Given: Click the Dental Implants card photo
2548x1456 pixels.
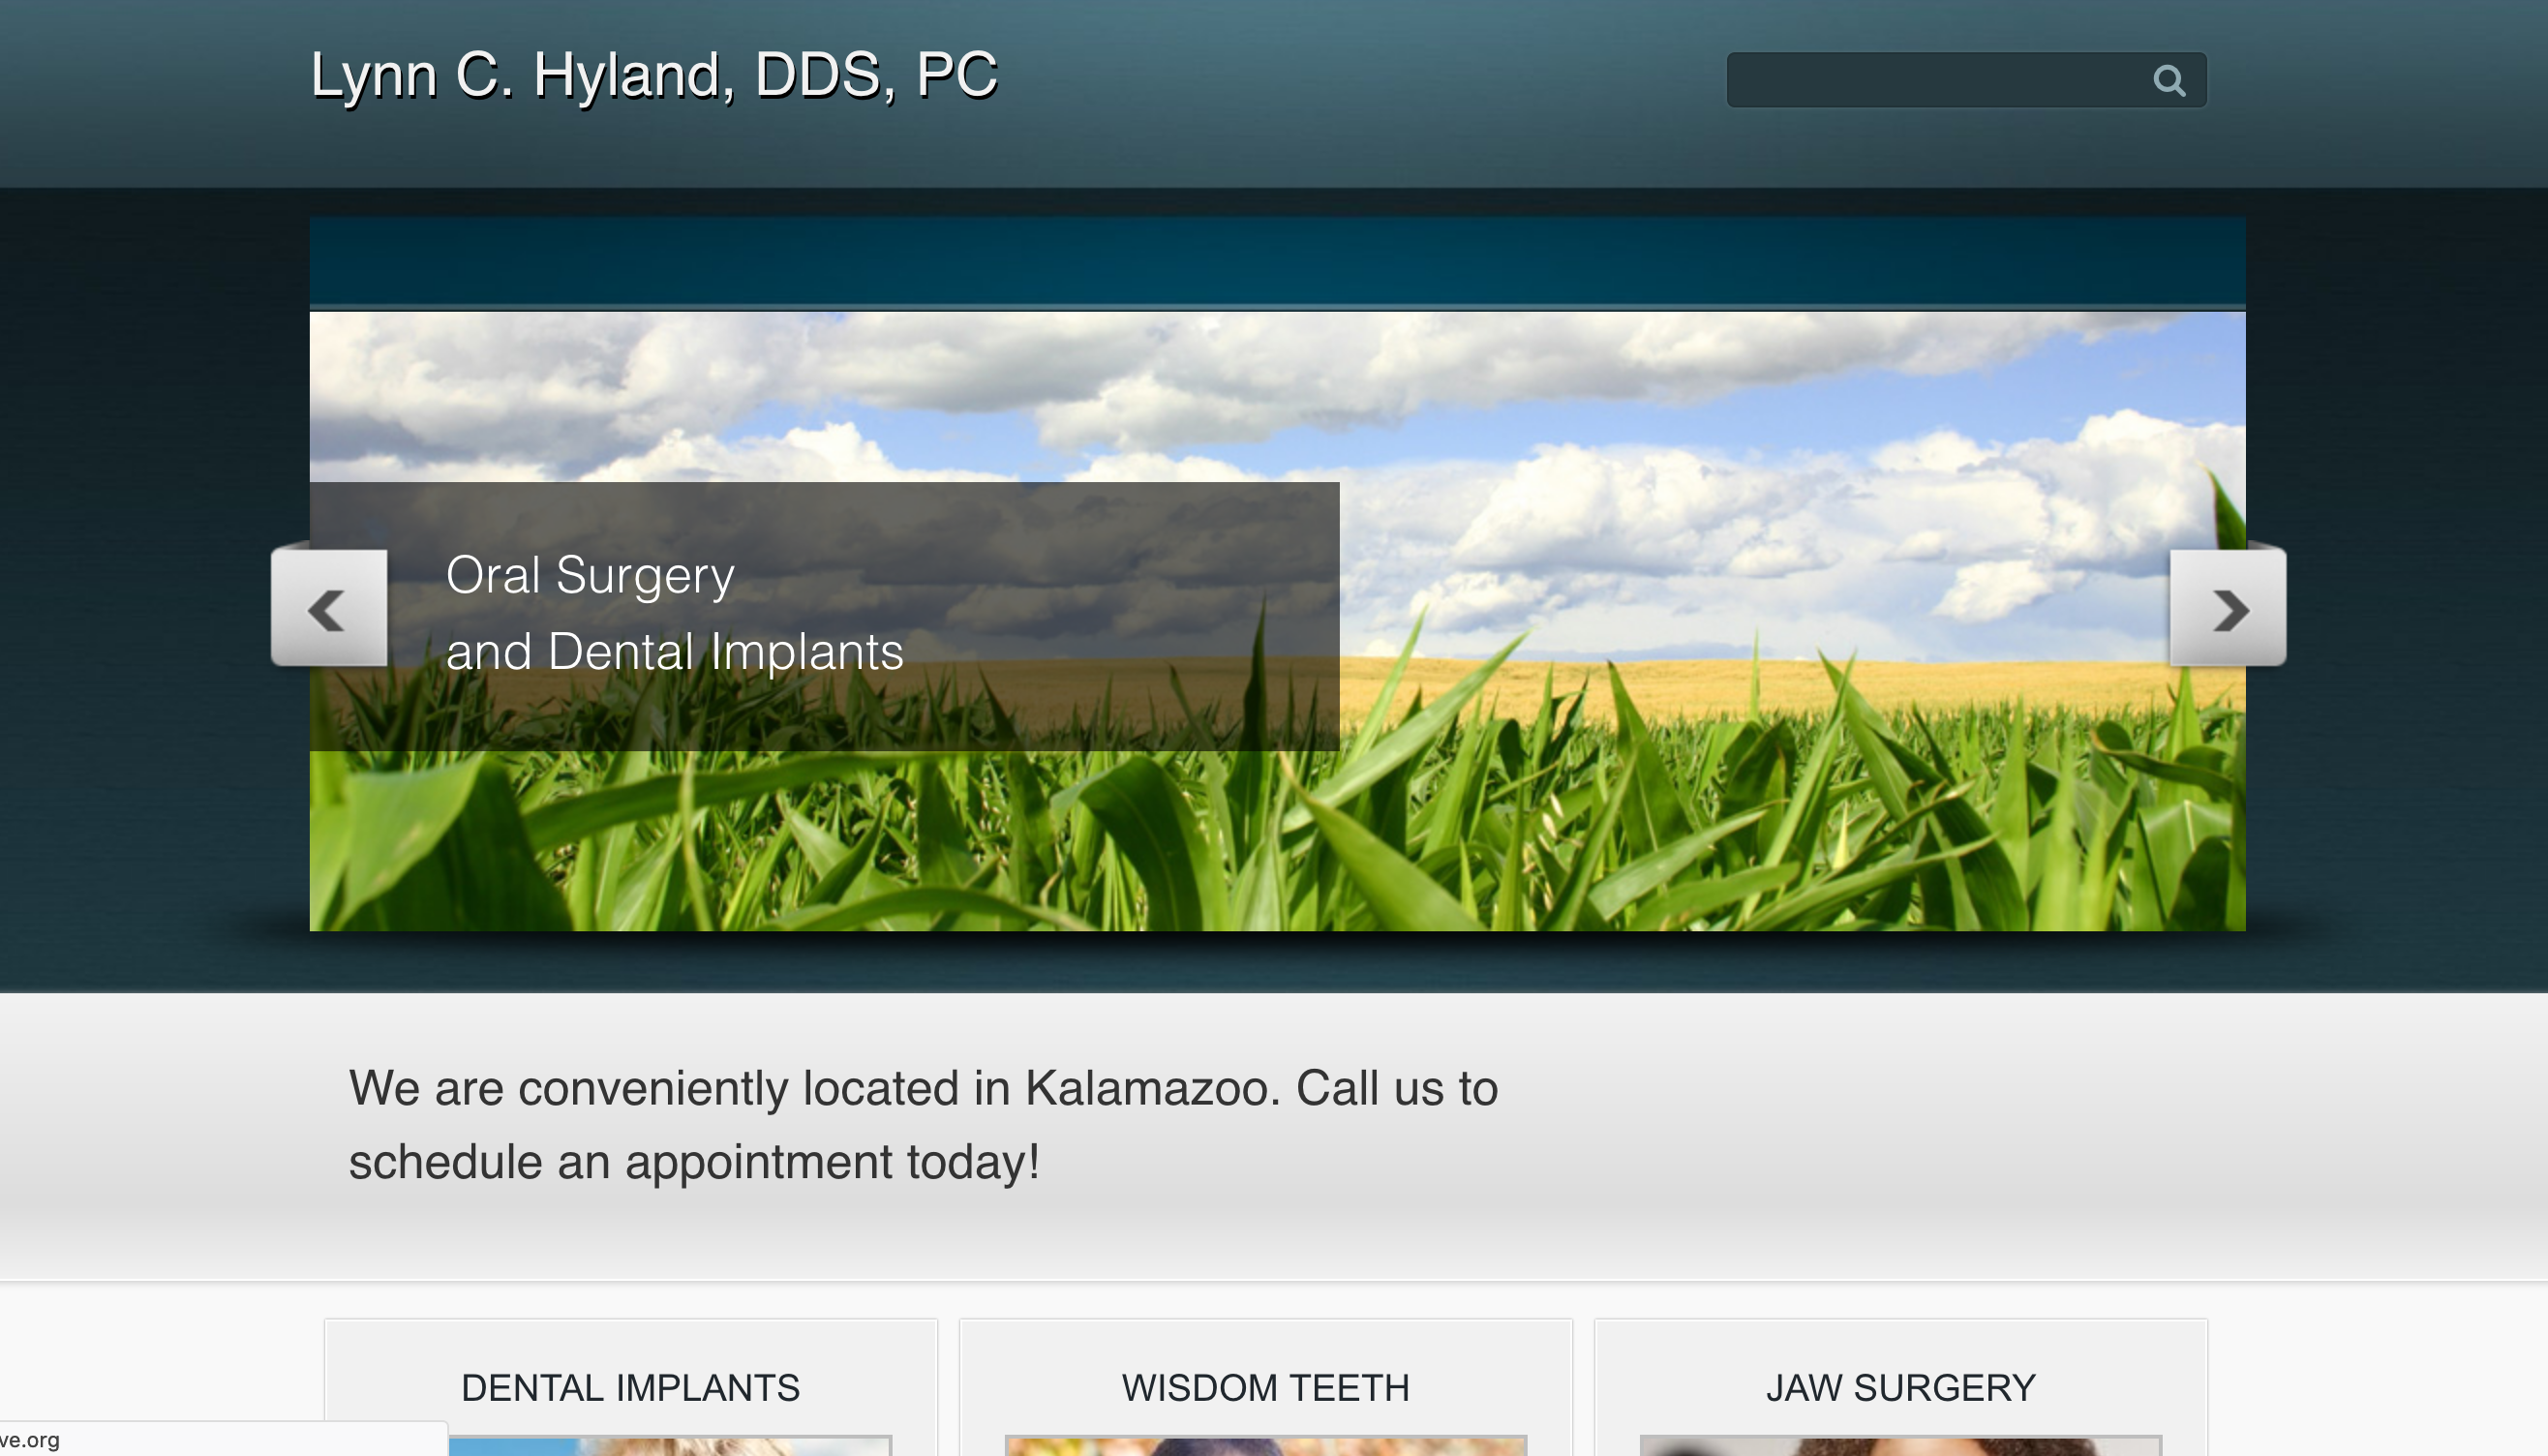Looking at the screenshot, I should (x=668, y=1446).
